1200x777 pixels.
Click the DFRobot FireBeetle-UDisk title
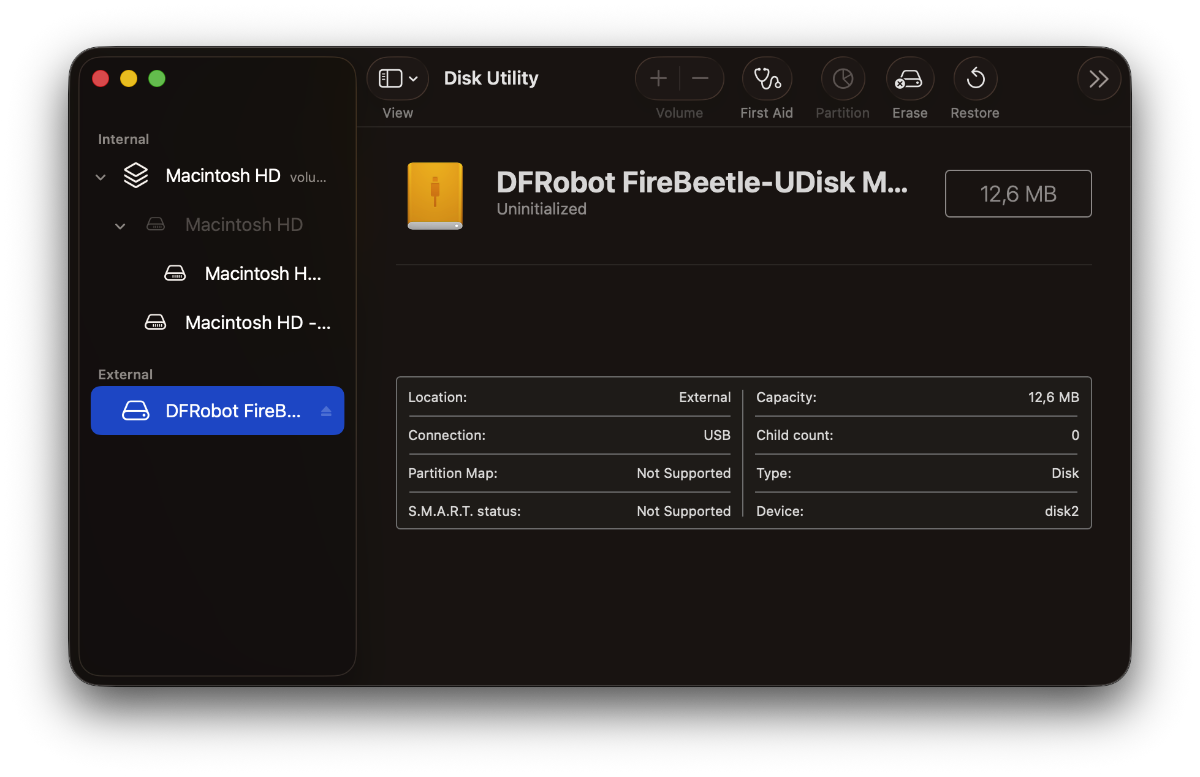coord(702,182)
